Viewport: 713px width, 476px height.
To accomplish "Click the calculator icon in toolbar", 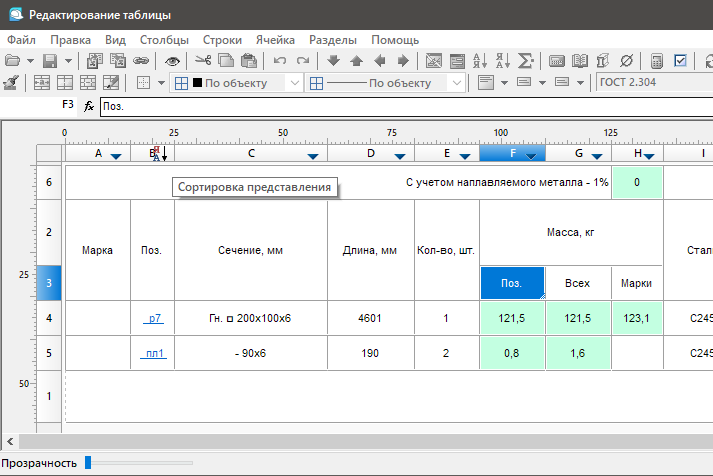I will [657, 60].
